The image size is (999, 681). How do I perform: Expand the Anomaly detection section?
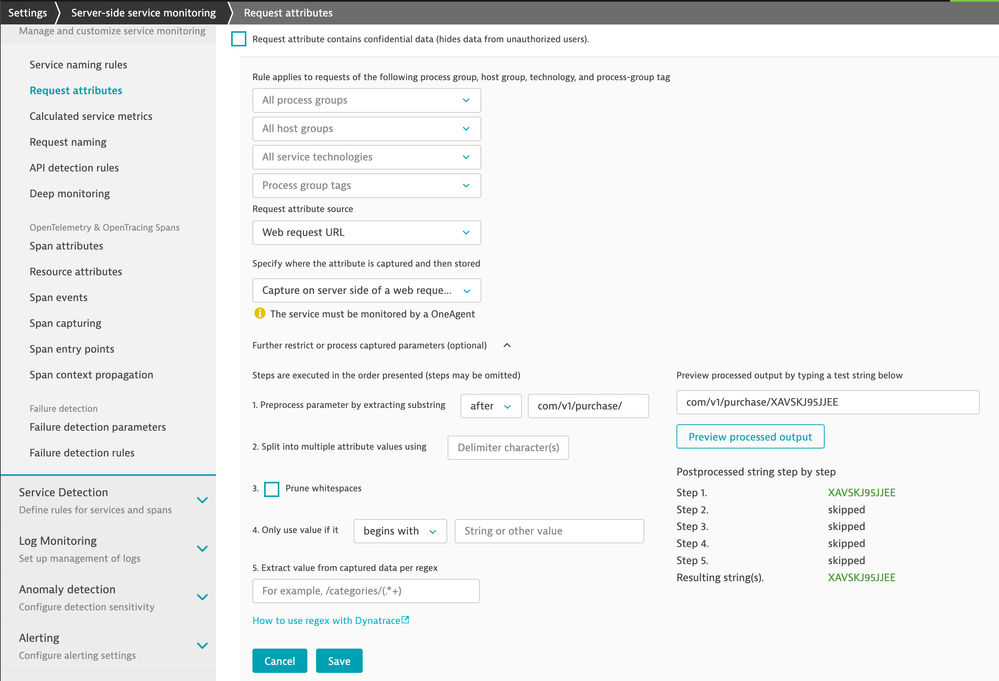pos(202,597)
